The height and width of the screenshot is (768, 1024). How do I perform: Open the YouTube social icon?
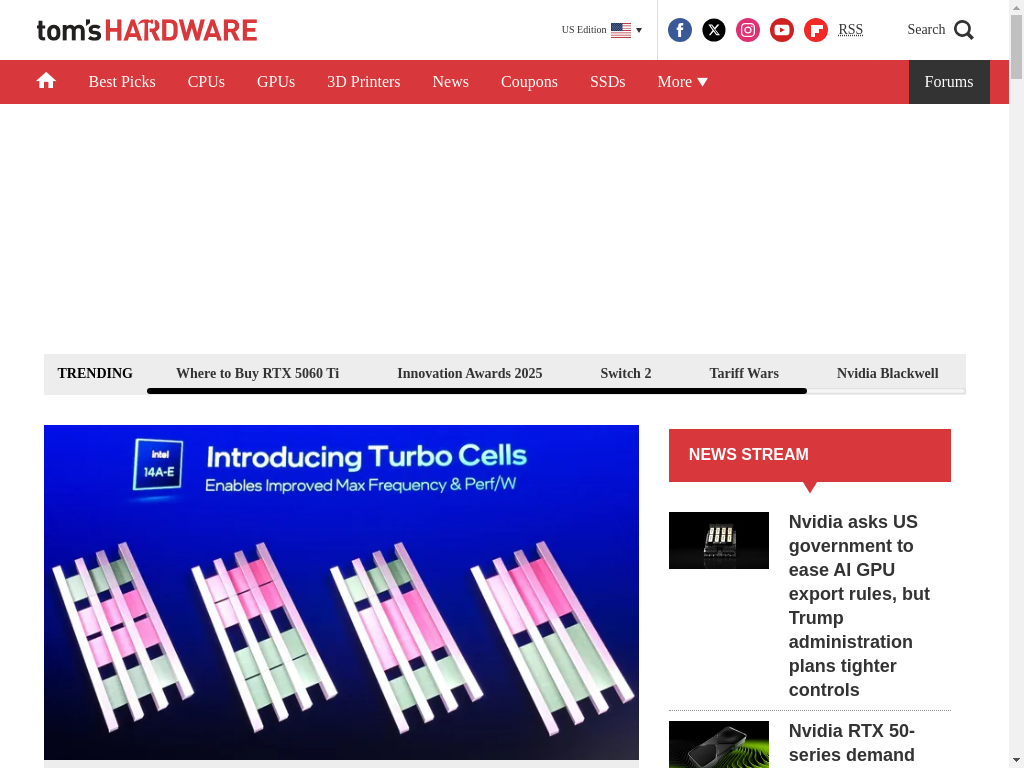(782, 30)
